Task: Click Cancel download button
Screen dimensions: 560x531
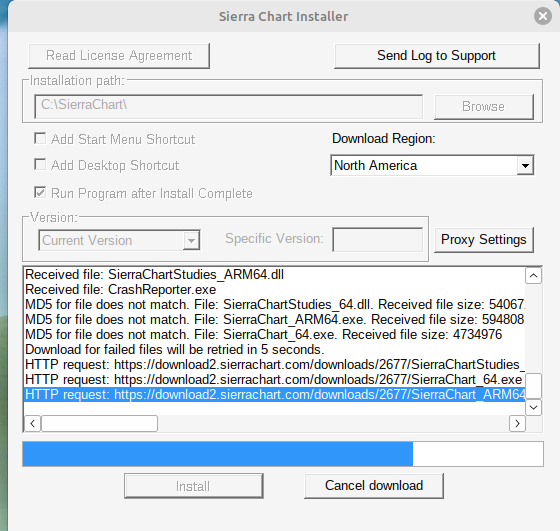Action: [x=374, y=486]
